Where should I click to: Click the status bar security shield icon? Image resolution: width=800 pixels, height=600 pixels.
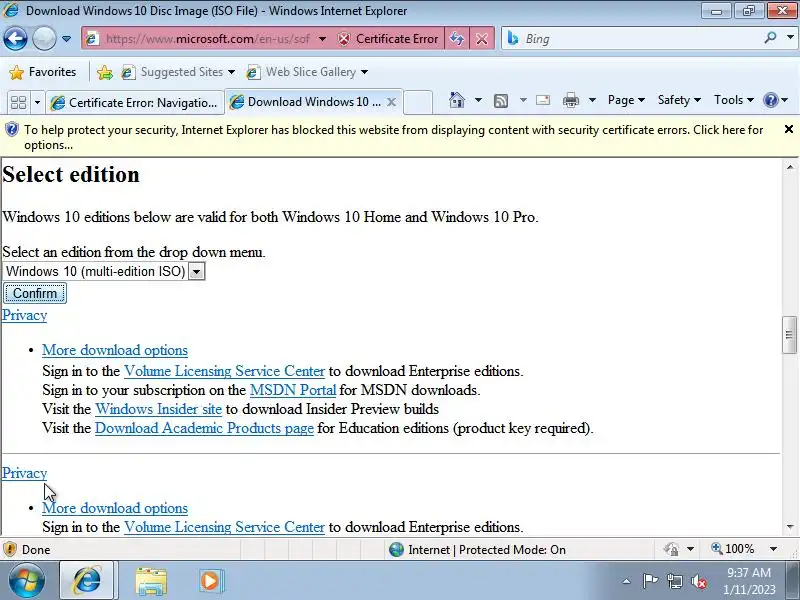coord(10,549)
